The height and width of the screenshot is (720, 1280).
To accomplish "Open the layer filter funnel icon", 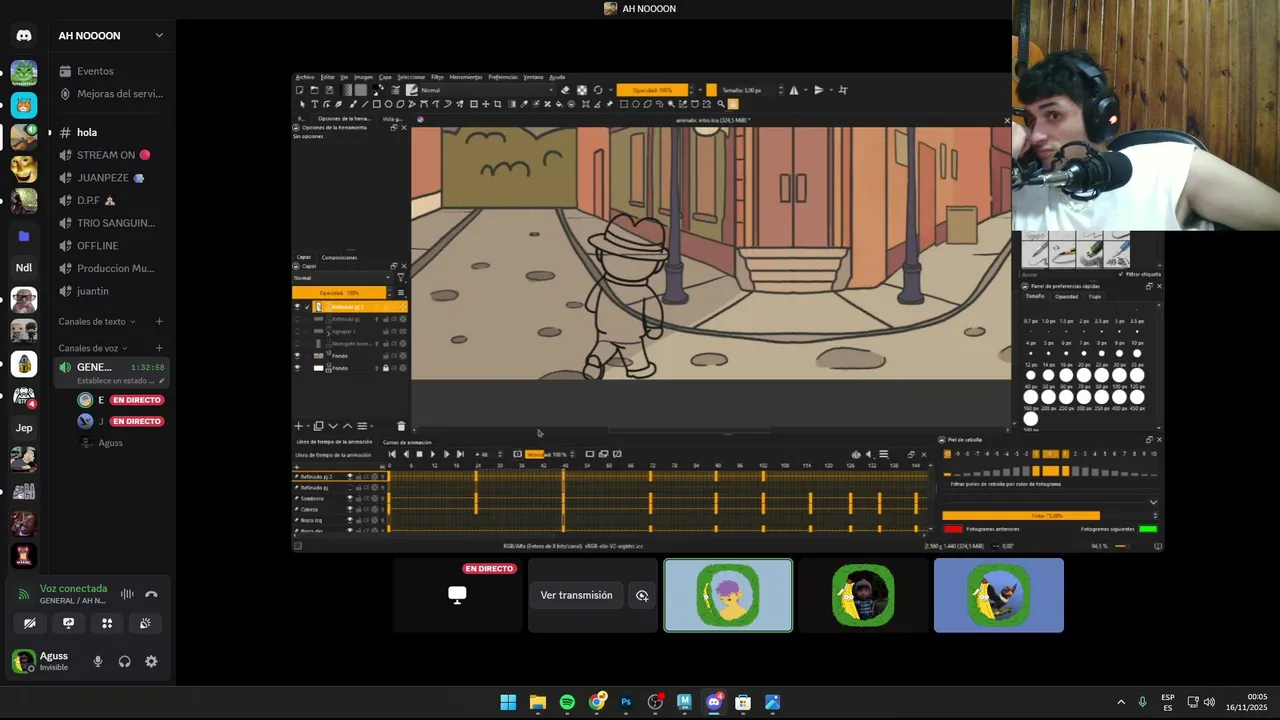I will [x=401, y=277].
